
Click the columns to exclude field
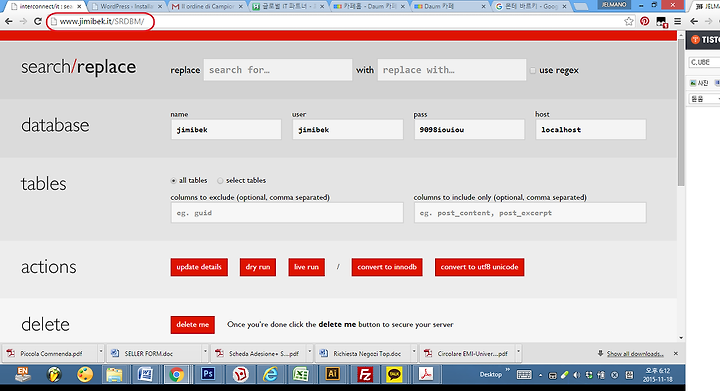287,213
